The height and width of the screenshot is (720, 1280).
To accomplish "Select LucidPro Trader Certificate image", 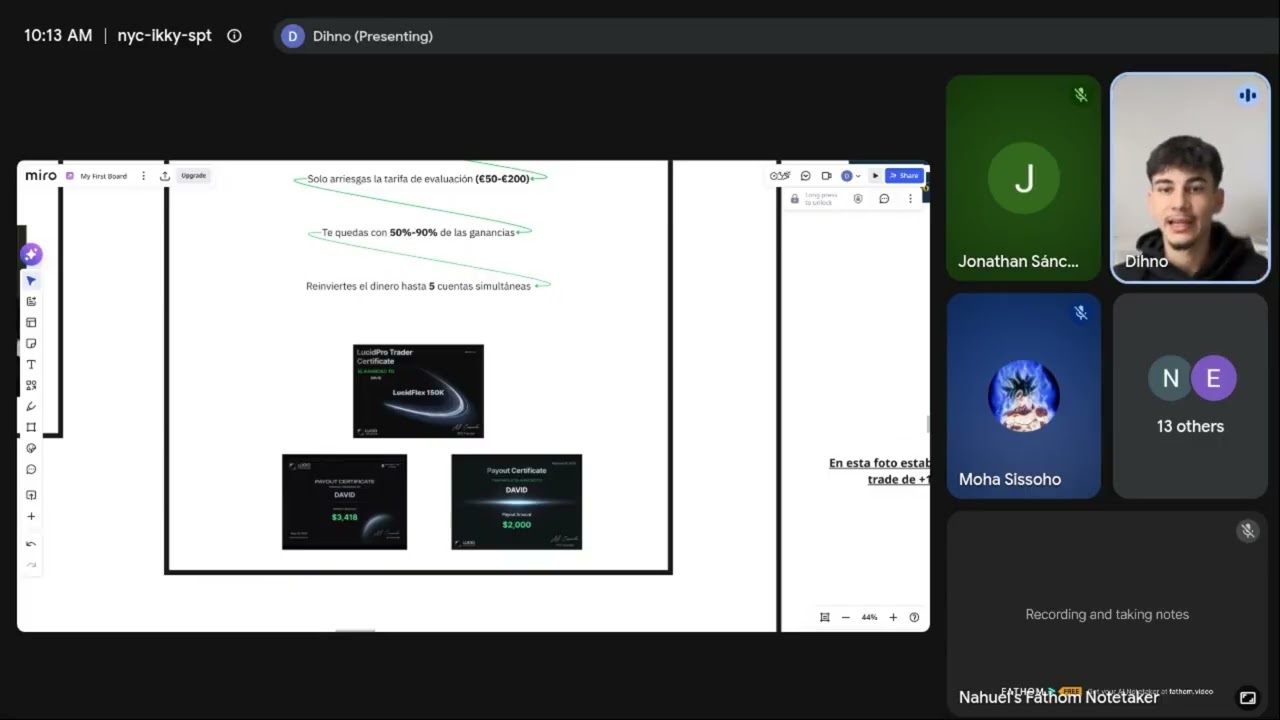I will tap(418, 391).
